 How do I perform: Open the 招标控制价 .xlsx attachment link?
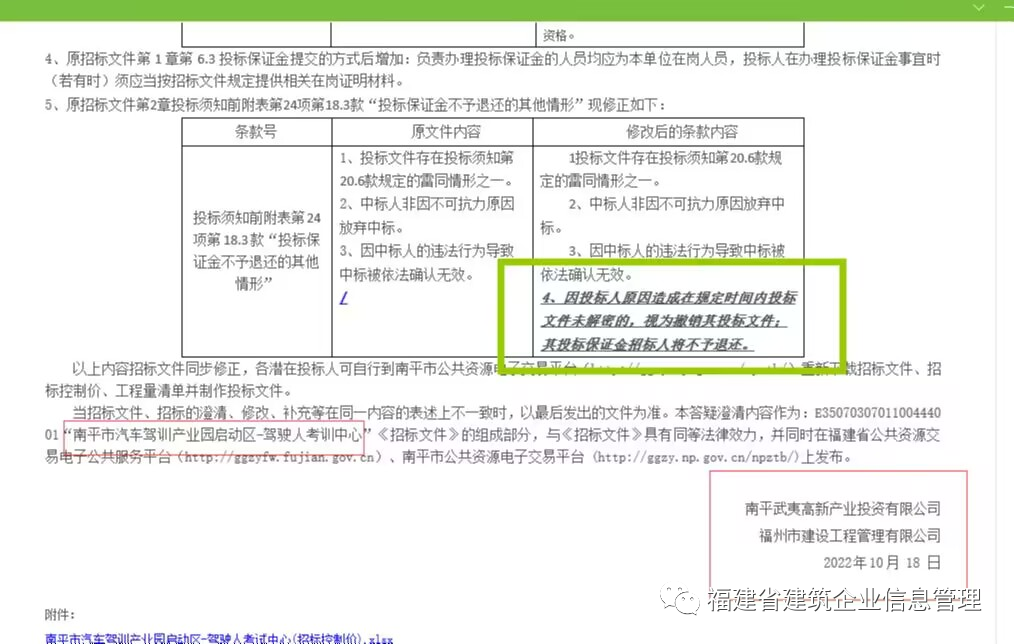(219, 637)
